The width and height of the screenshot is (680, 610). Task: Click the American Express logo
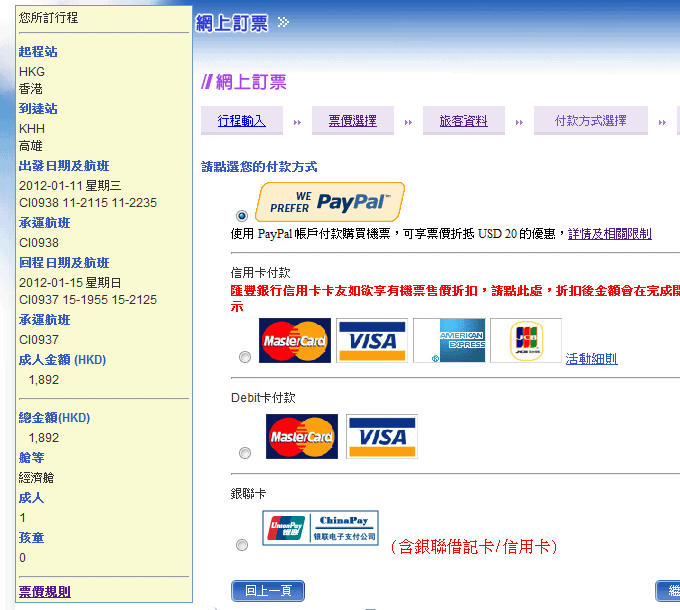click(x=448, y=341)
